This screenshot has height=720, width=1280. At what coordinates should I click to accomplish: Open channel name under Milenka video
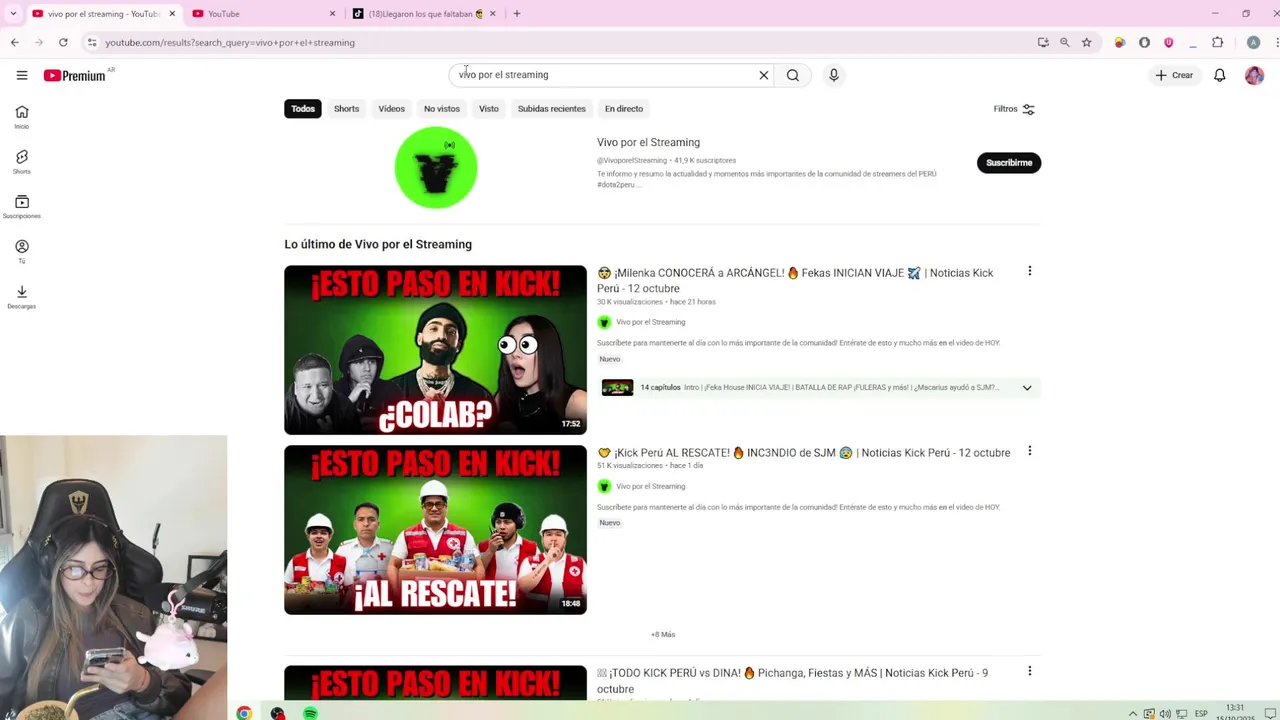coord(650,322)
